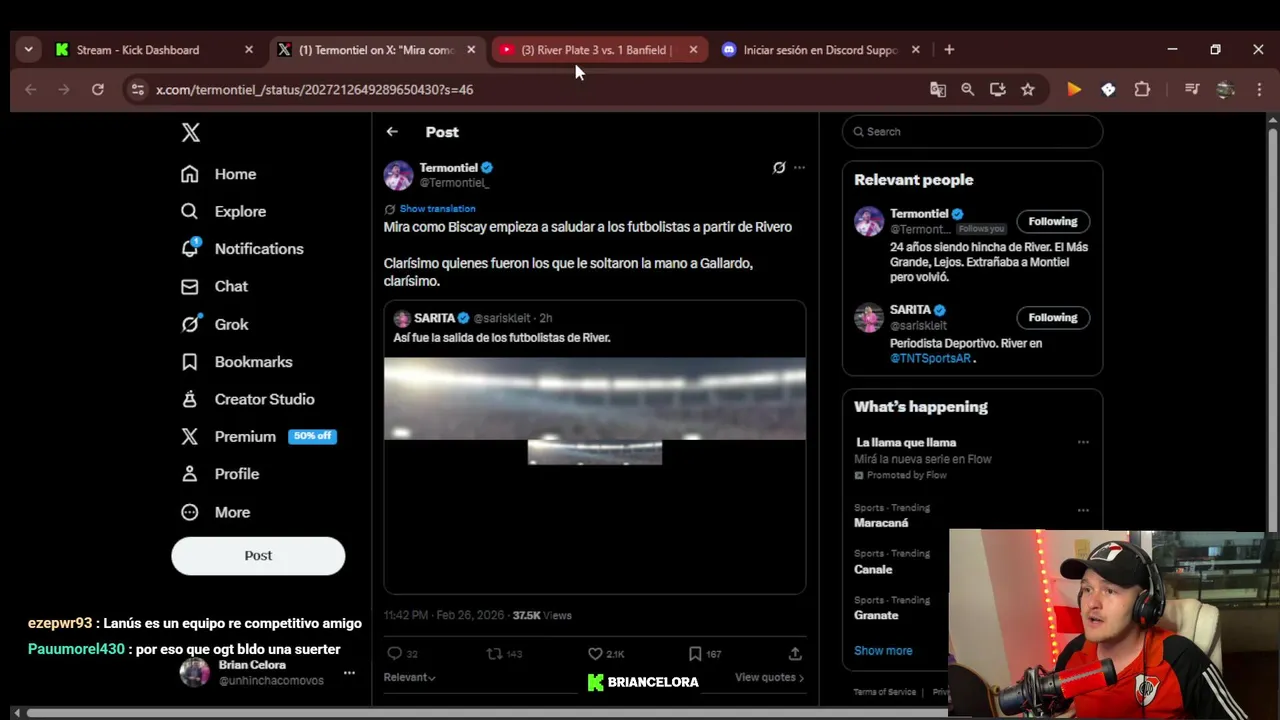Click the white Post button
This screenshot has height=720, width=1280.
(258, 555)
